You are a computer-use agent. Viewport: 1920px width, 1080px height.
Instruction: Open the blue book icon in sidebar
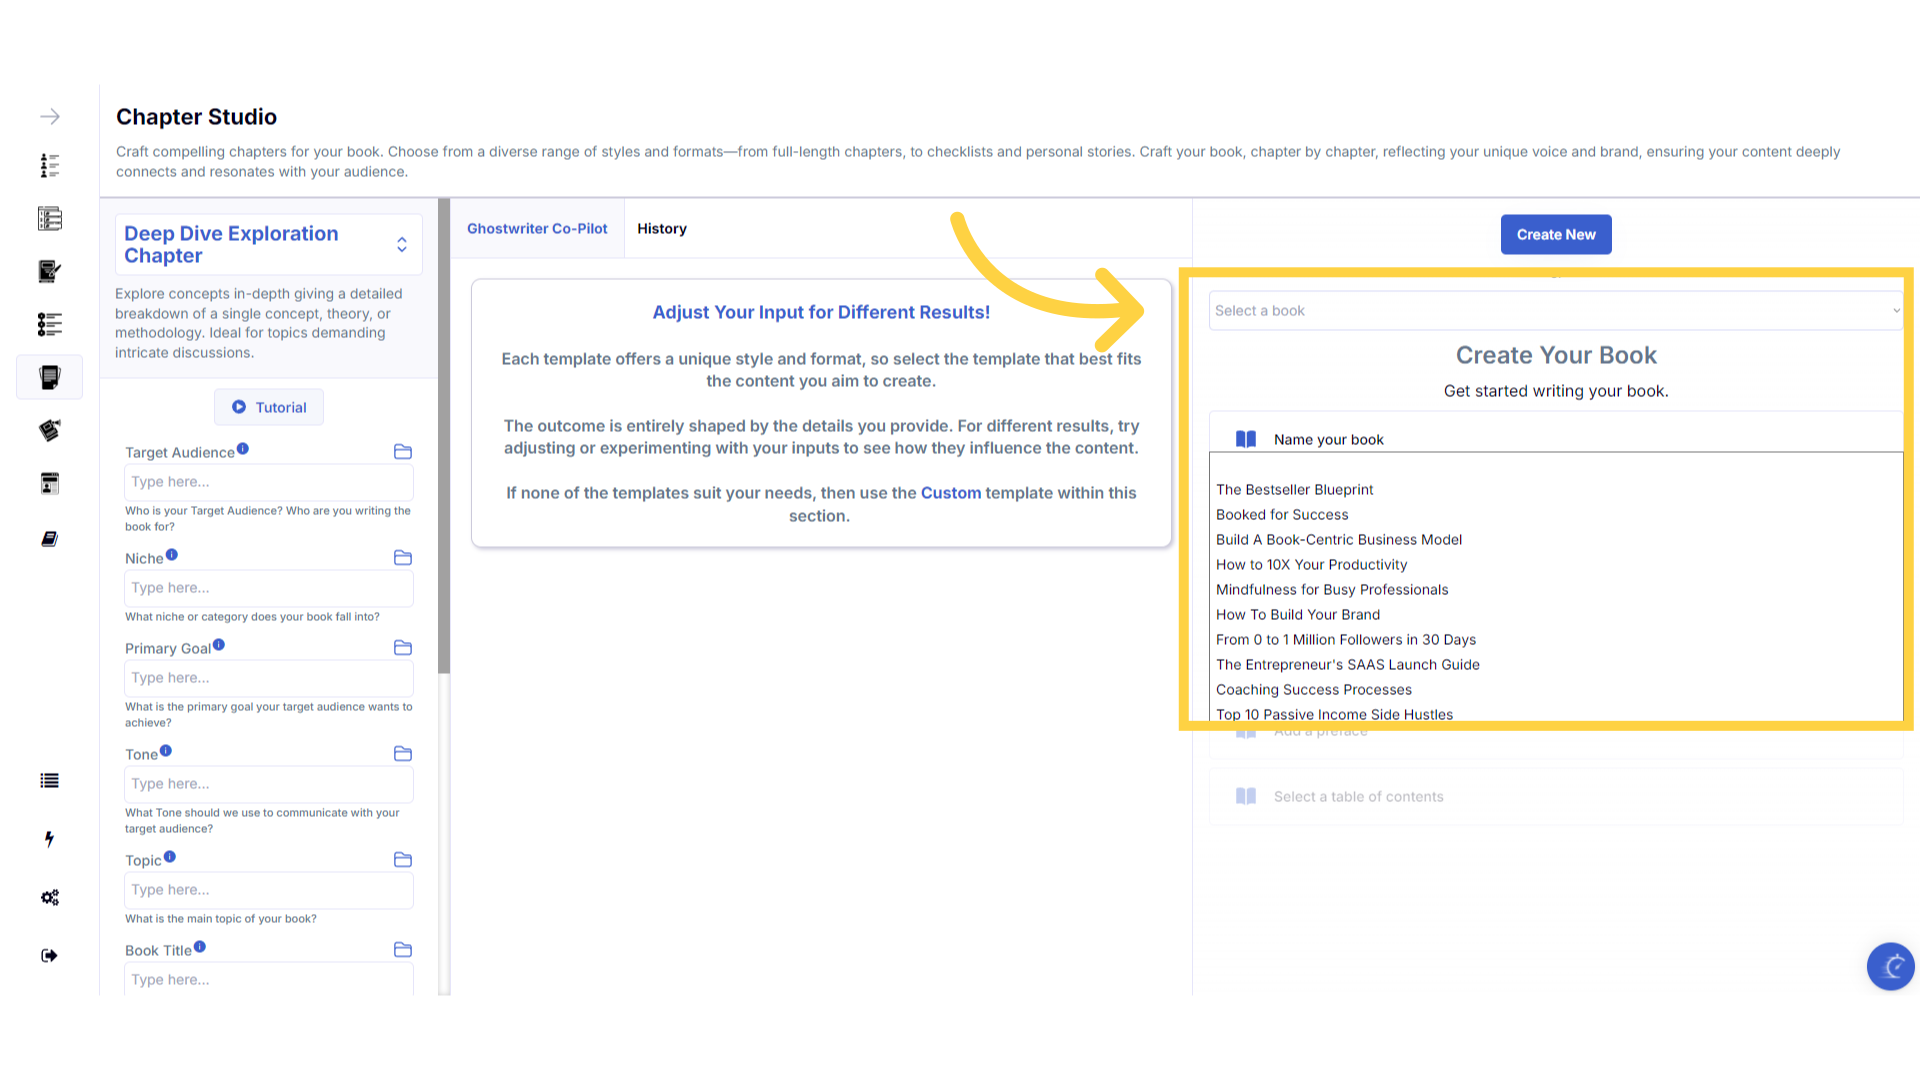point(50,539)
